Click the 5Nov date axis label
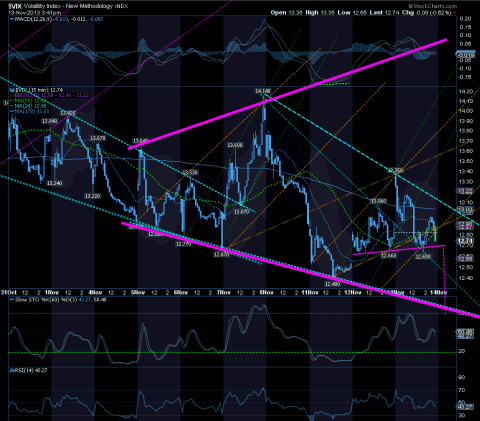Viewport: 480px width, 421px height. (x=138, y=292)
